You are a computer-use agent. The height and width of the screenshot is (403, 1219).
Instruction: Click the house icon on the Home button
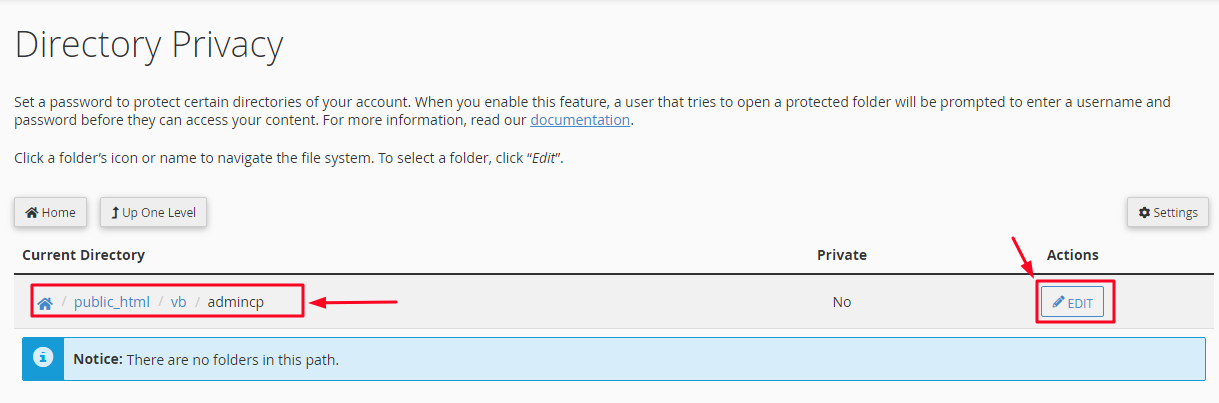click(32, 212)
